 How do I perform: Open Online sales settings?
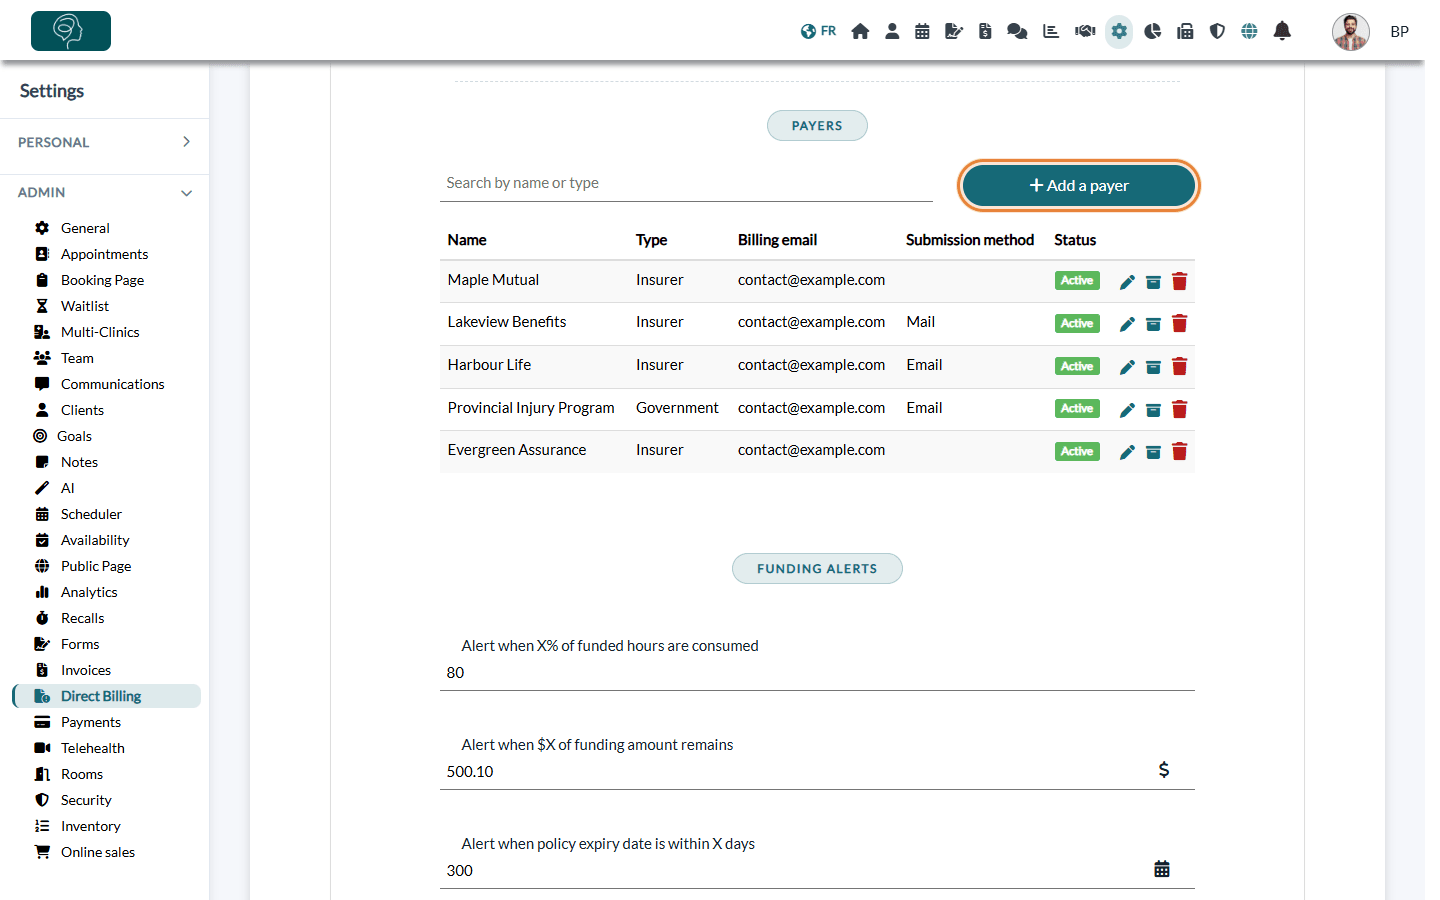(97, 852)
